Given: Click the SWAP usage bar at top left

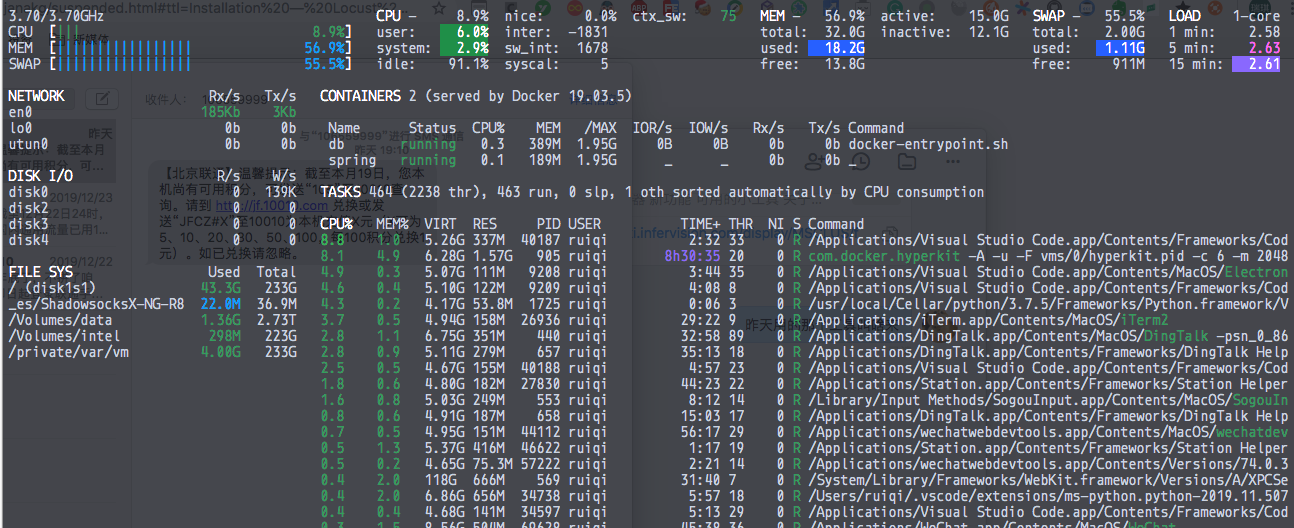Looking at the screenshot, I should tap(200, 64).
